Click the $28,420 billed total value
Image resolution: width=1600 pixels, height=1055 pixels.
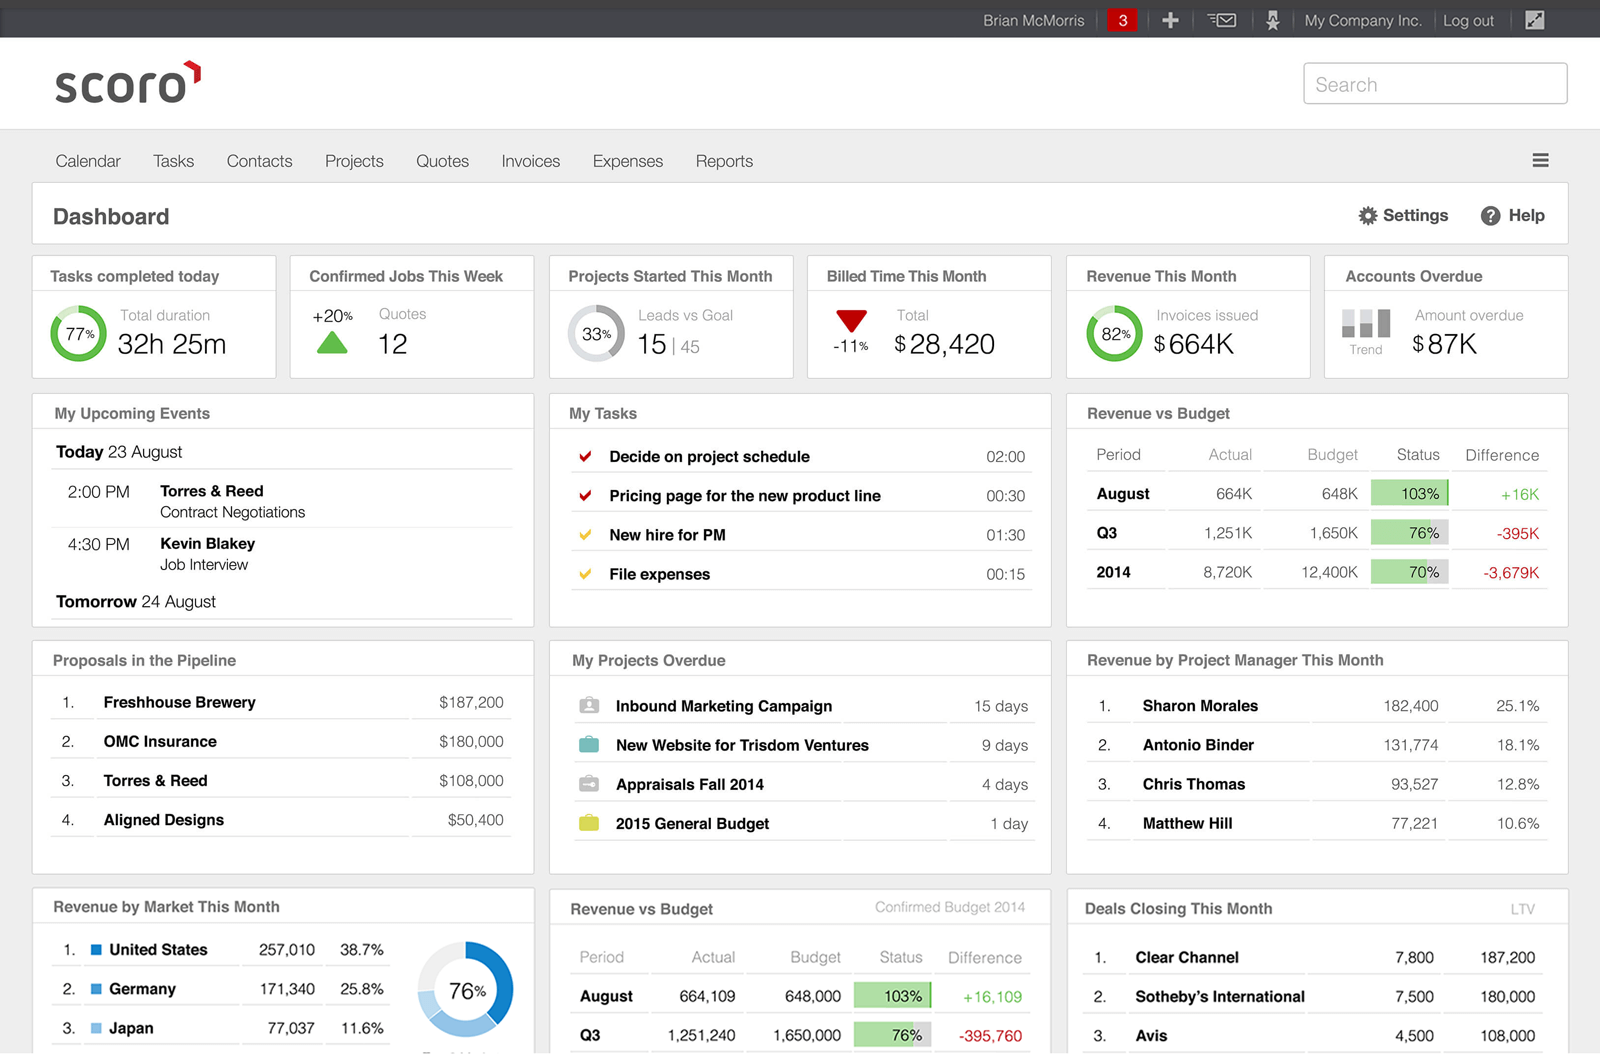(945, 344)
